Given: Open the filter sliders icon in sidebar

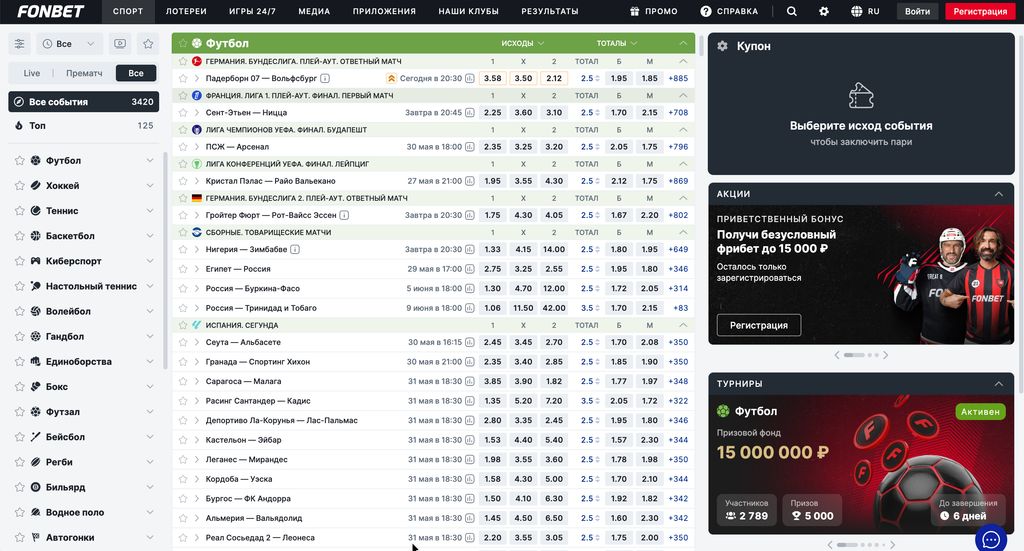Looking at the screenshot, I should pyautogui.click(x=20, y=44).
